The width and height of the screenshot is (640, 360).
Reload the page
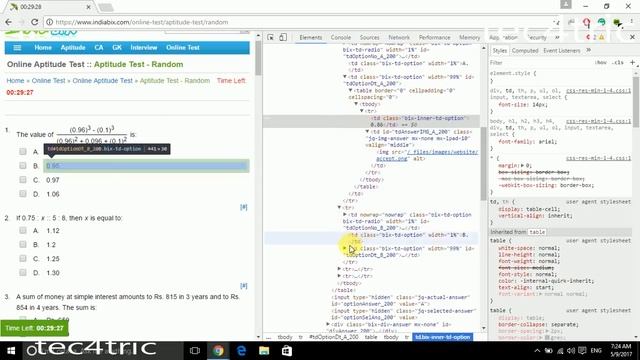(x=35, y=22)
